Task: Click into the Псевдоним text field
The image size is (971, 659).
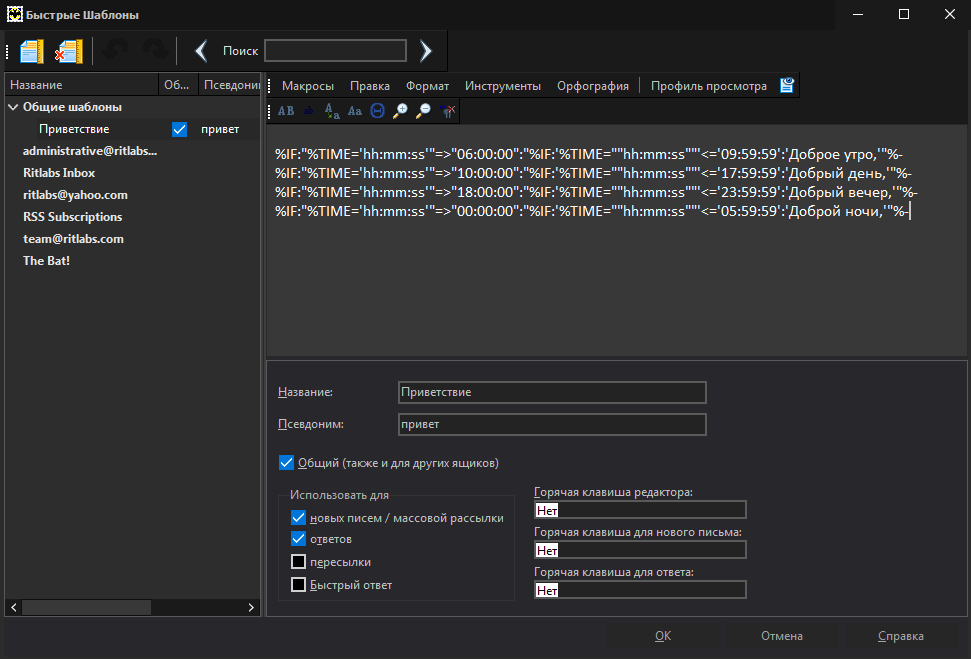Action: click(x=552, y=424)
